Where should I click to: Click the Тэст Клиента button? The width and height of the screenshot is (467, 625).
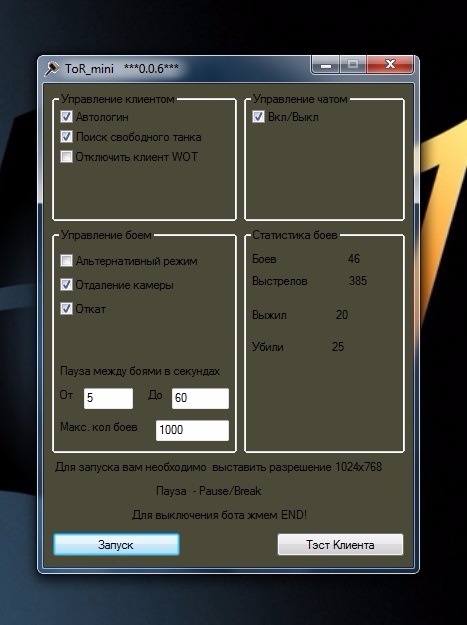(340, 544)
